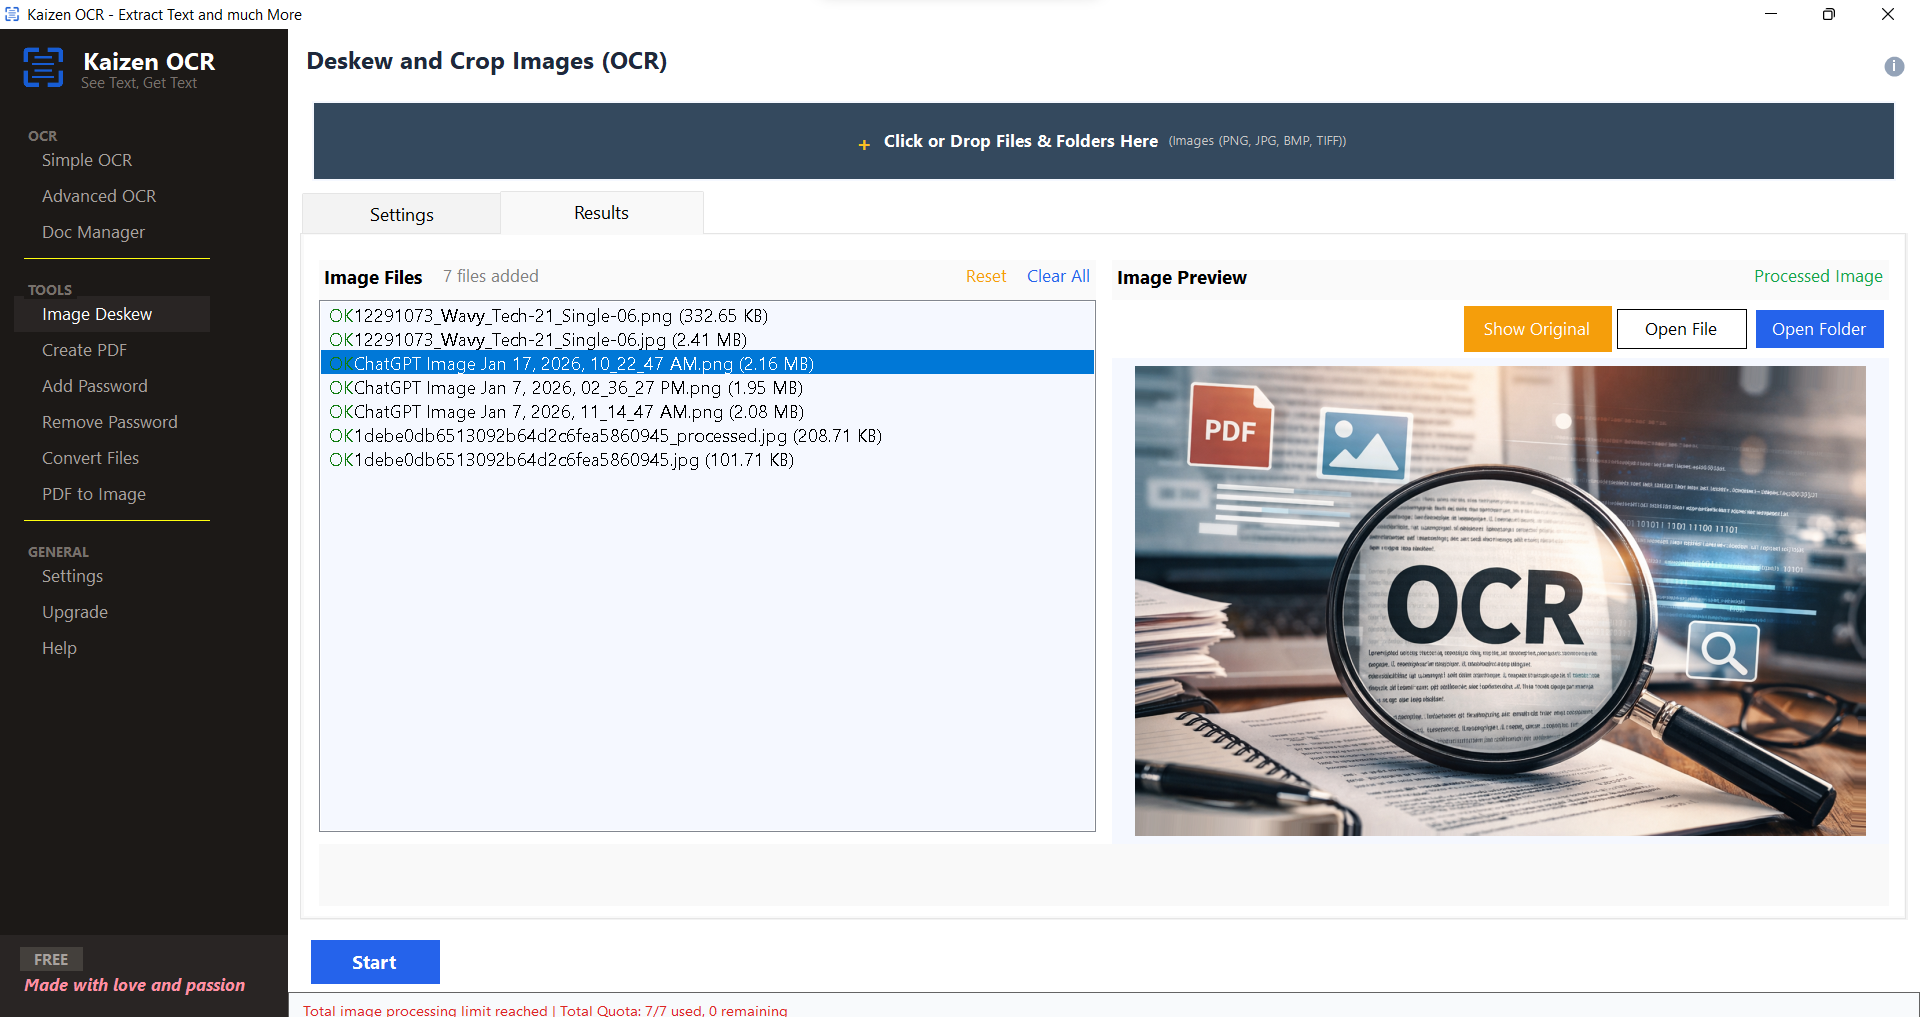This screenshot has width=1920, height=1017.
Task: Show Original image in preview
Action: (x=1536, y=328)
